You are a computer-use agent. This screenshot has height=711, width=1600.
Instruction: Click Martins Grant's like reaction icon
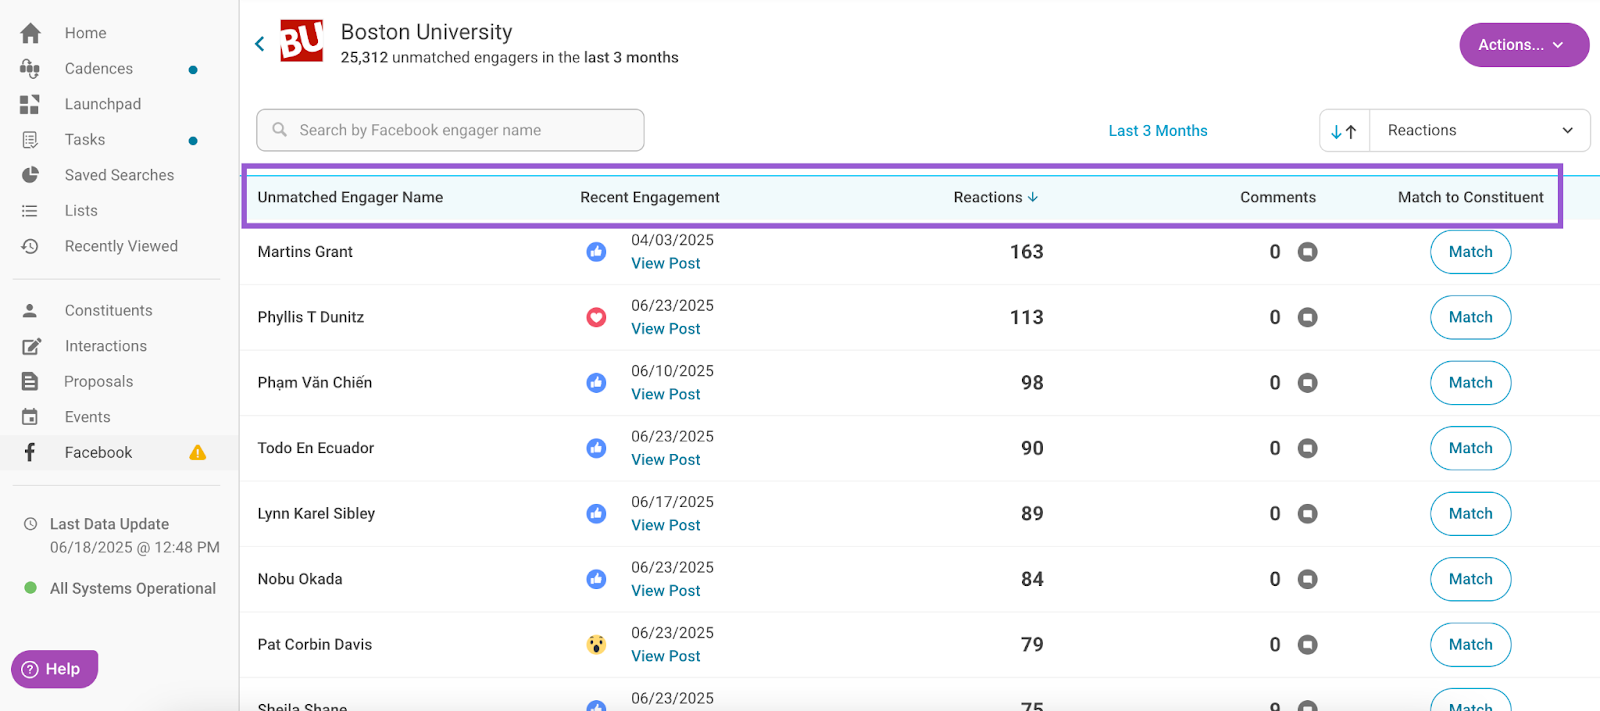click(x=596, y=252)
